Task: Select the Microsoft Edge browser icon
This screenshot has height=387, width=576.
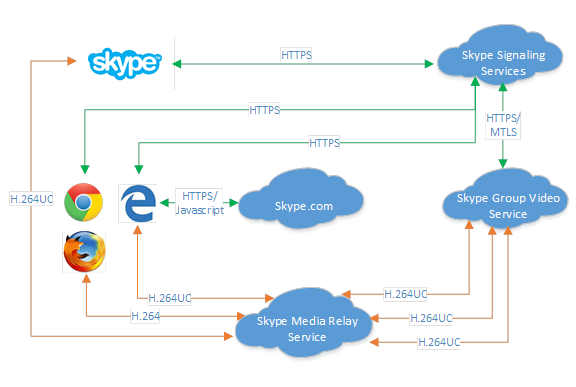Action: [x=138, y=203]
